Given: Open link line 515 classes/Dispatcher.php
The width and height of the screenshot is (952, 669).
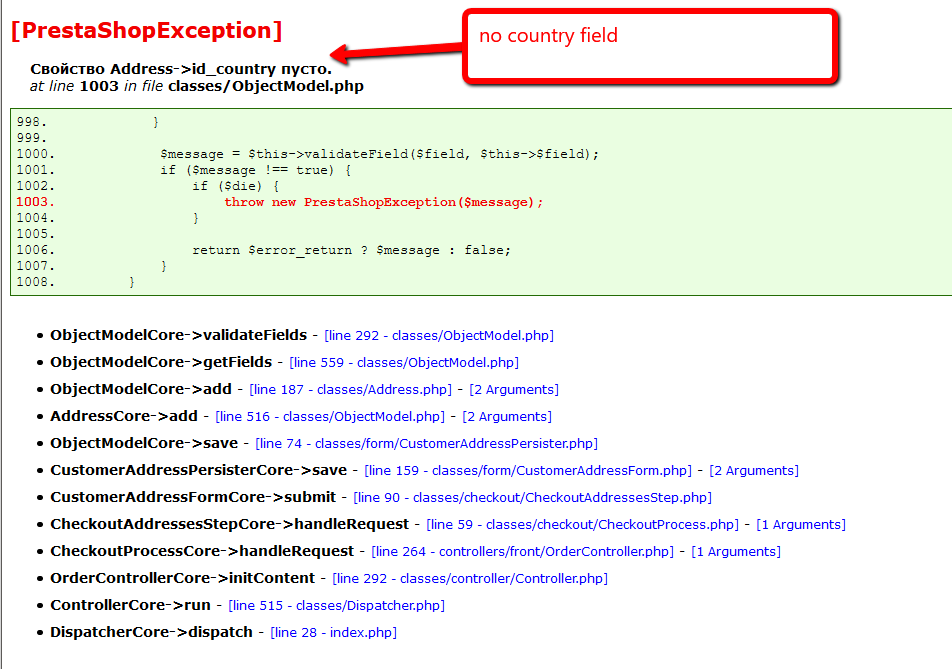Looking at the screenshot, I should pos(336,606).
